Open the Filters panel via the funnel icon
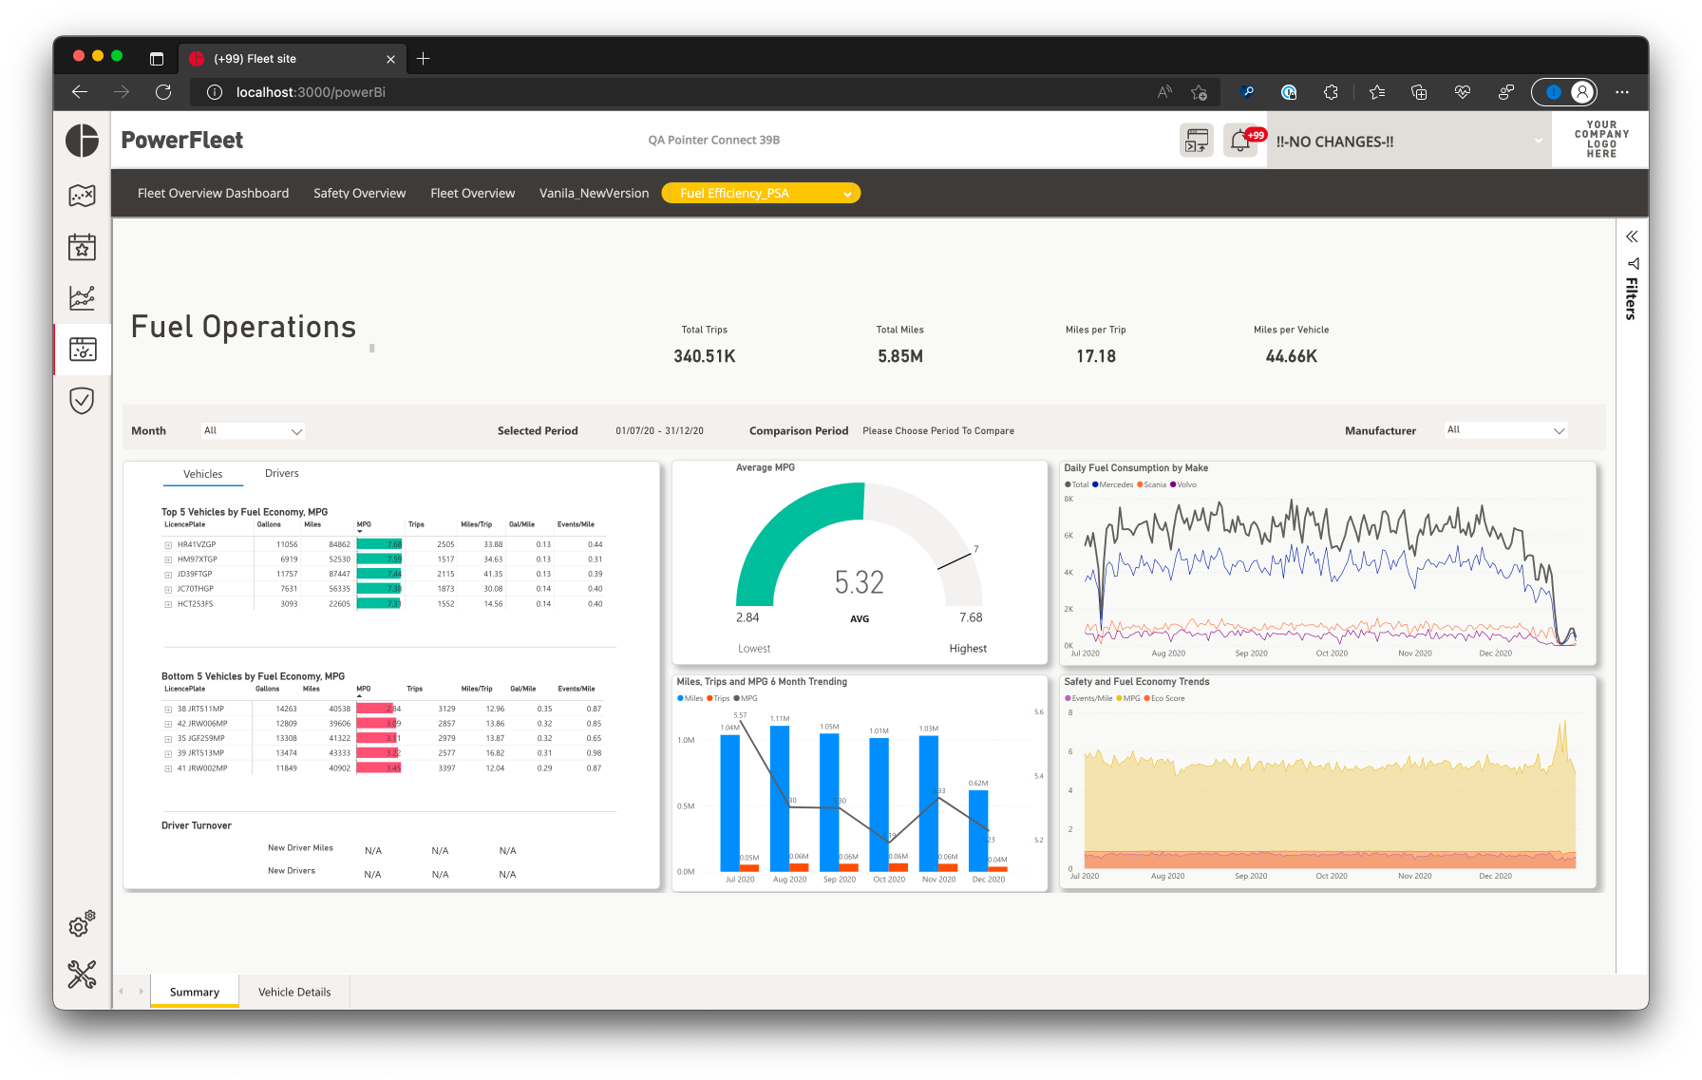The width and height of the screenshot is (1702, 1080). [x=1632, y=264]
